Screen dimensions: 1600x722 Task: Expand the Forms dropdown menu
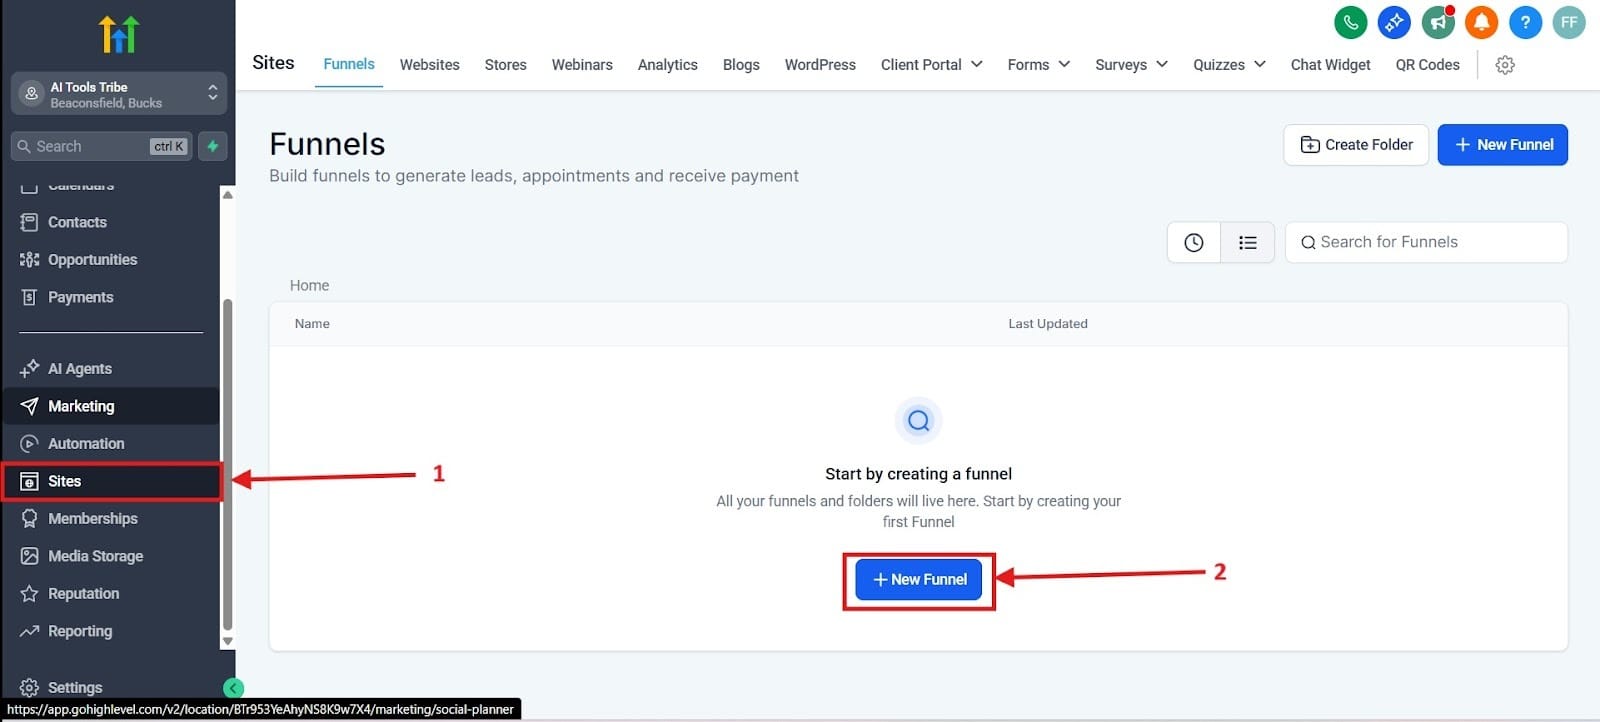(1038, 65)
